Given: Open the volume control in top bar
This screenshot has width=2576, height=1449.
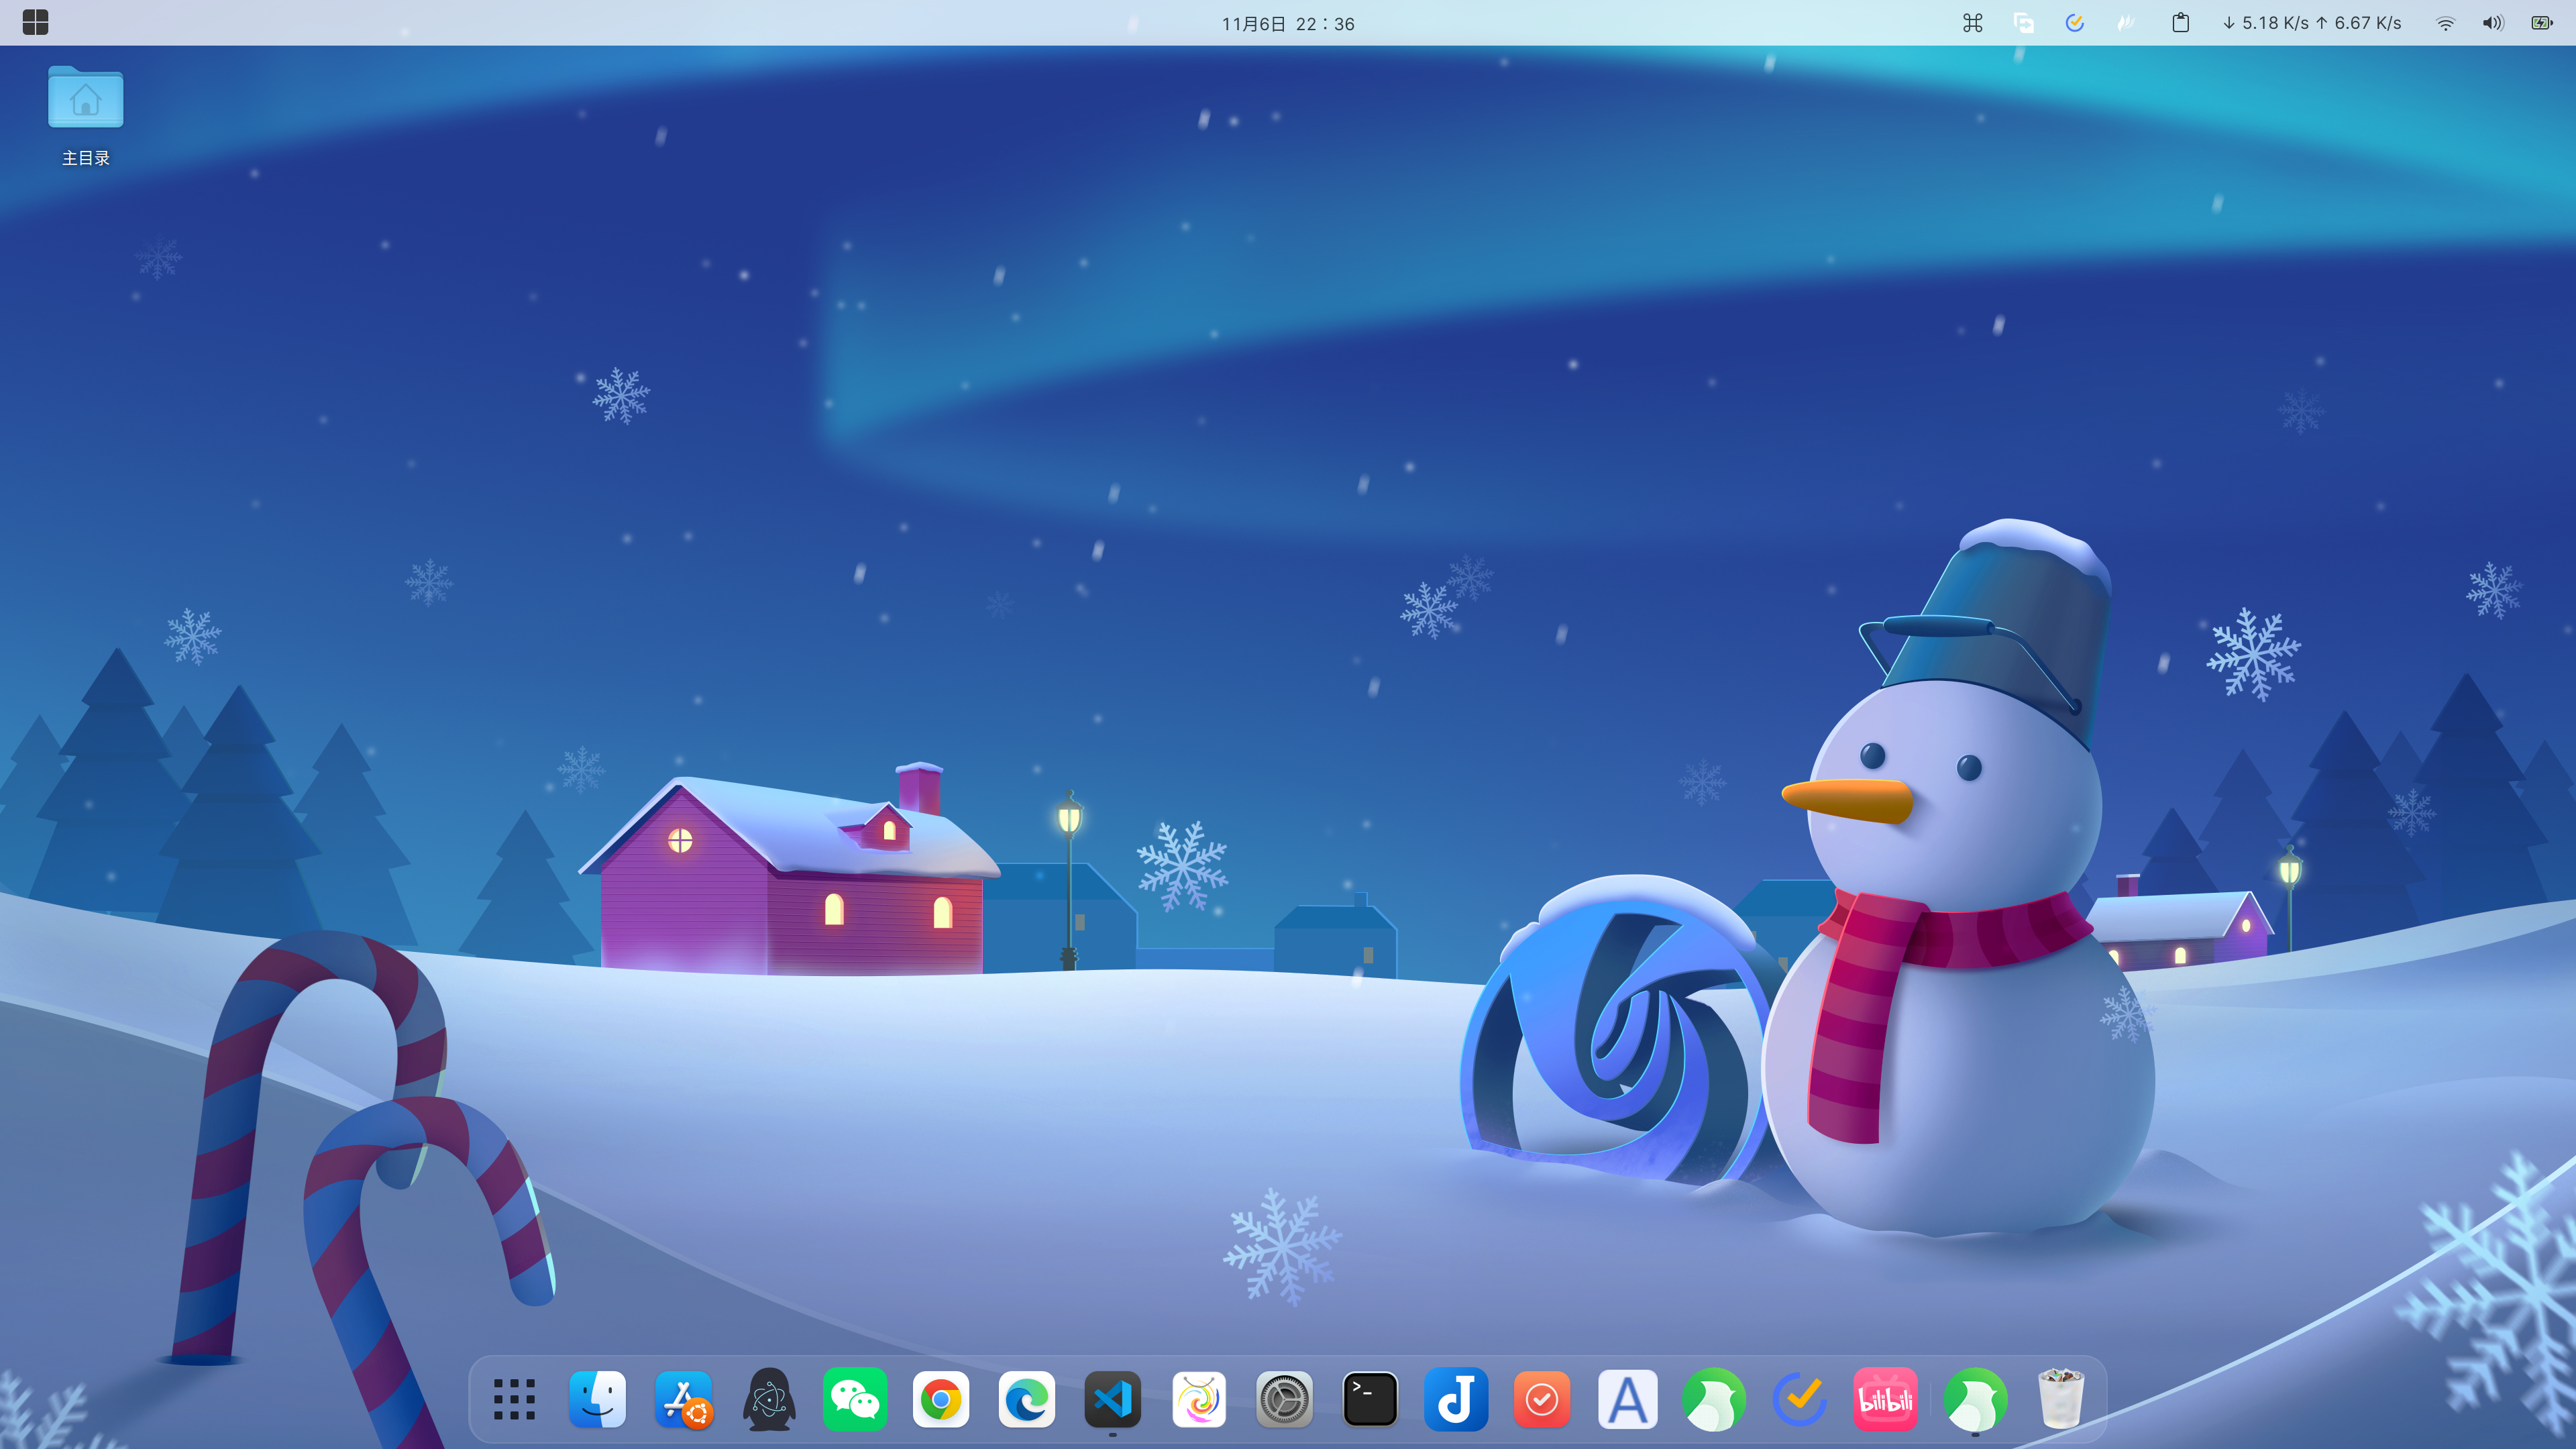Looking at the screenshot, I should pos(2493,23).
